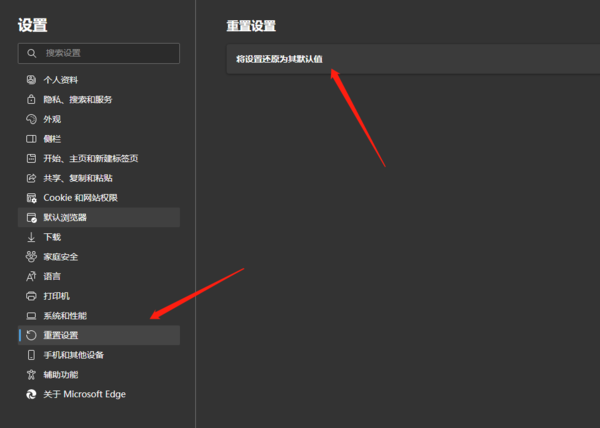This screenshot has width=600, height=428.
Task: Click the 外观 appearance icon
Action: [31, 119]
